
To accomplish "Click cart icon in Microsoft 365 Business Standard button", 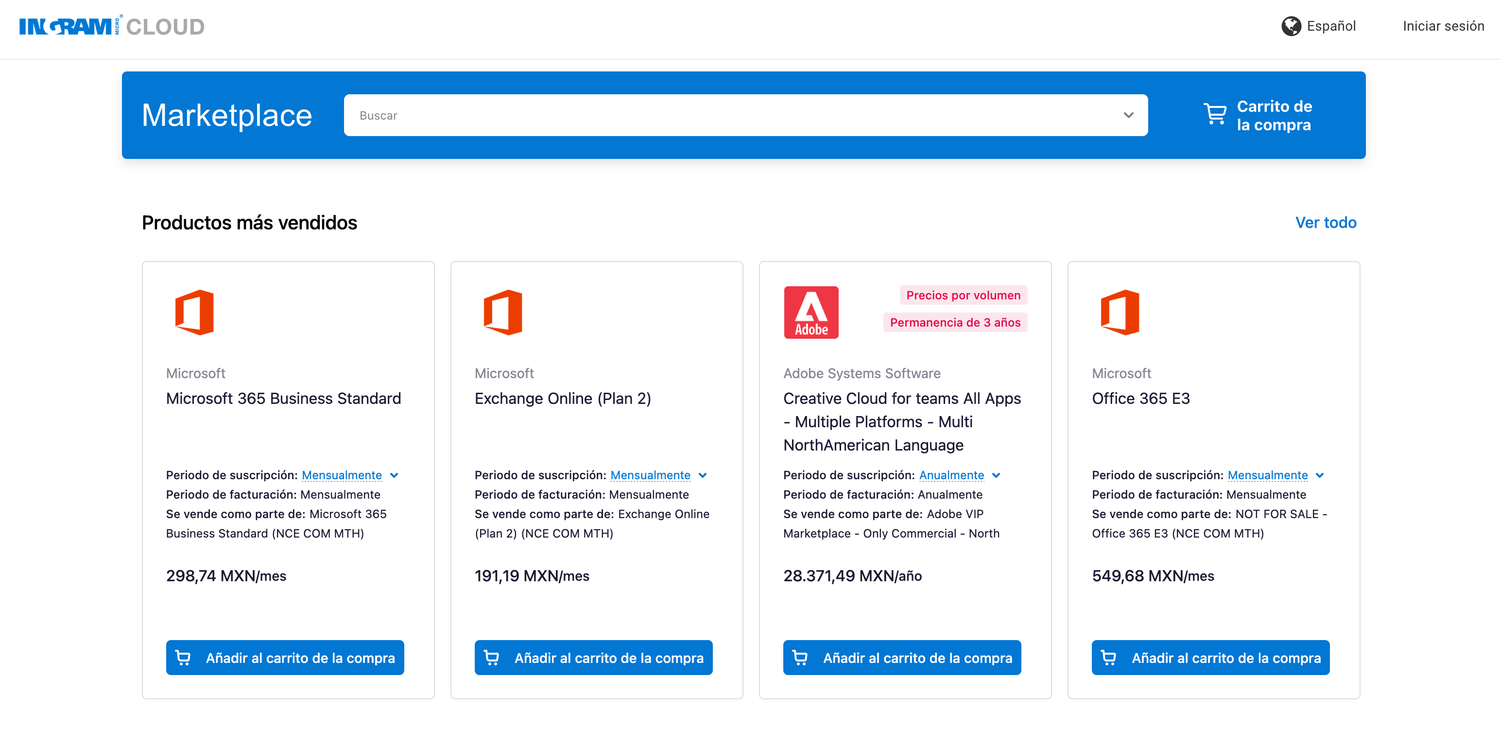I will [183, 658].
